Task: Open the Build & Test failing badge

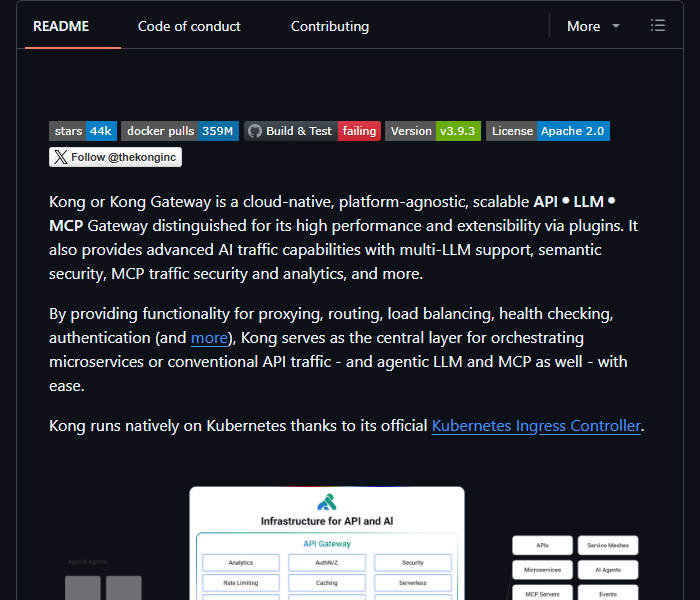Action: [312, 131]
